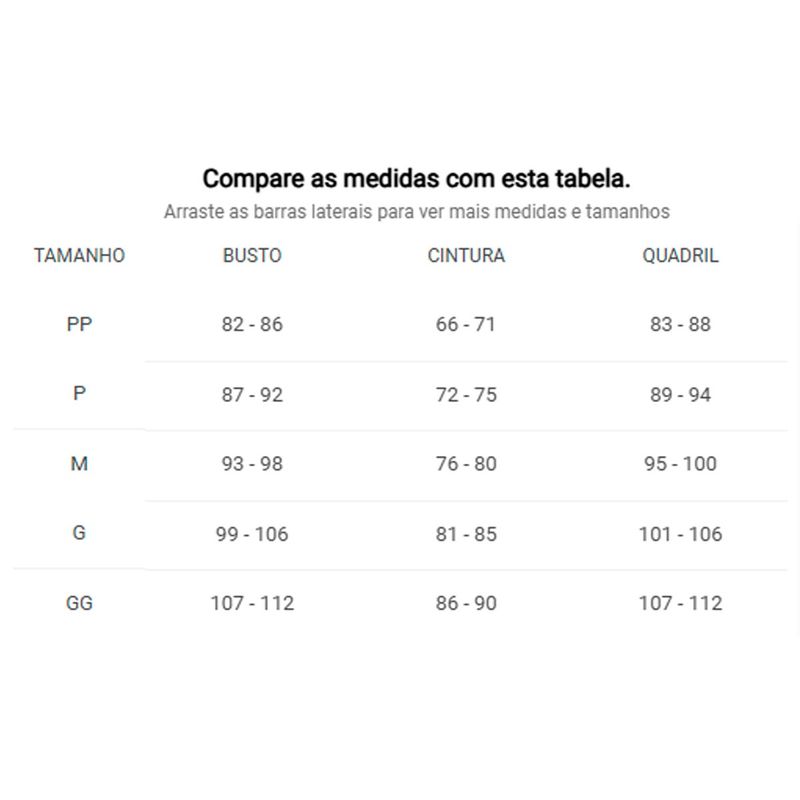Select the G size row label
The image size is (800, 800).
(x=79, y=533)
